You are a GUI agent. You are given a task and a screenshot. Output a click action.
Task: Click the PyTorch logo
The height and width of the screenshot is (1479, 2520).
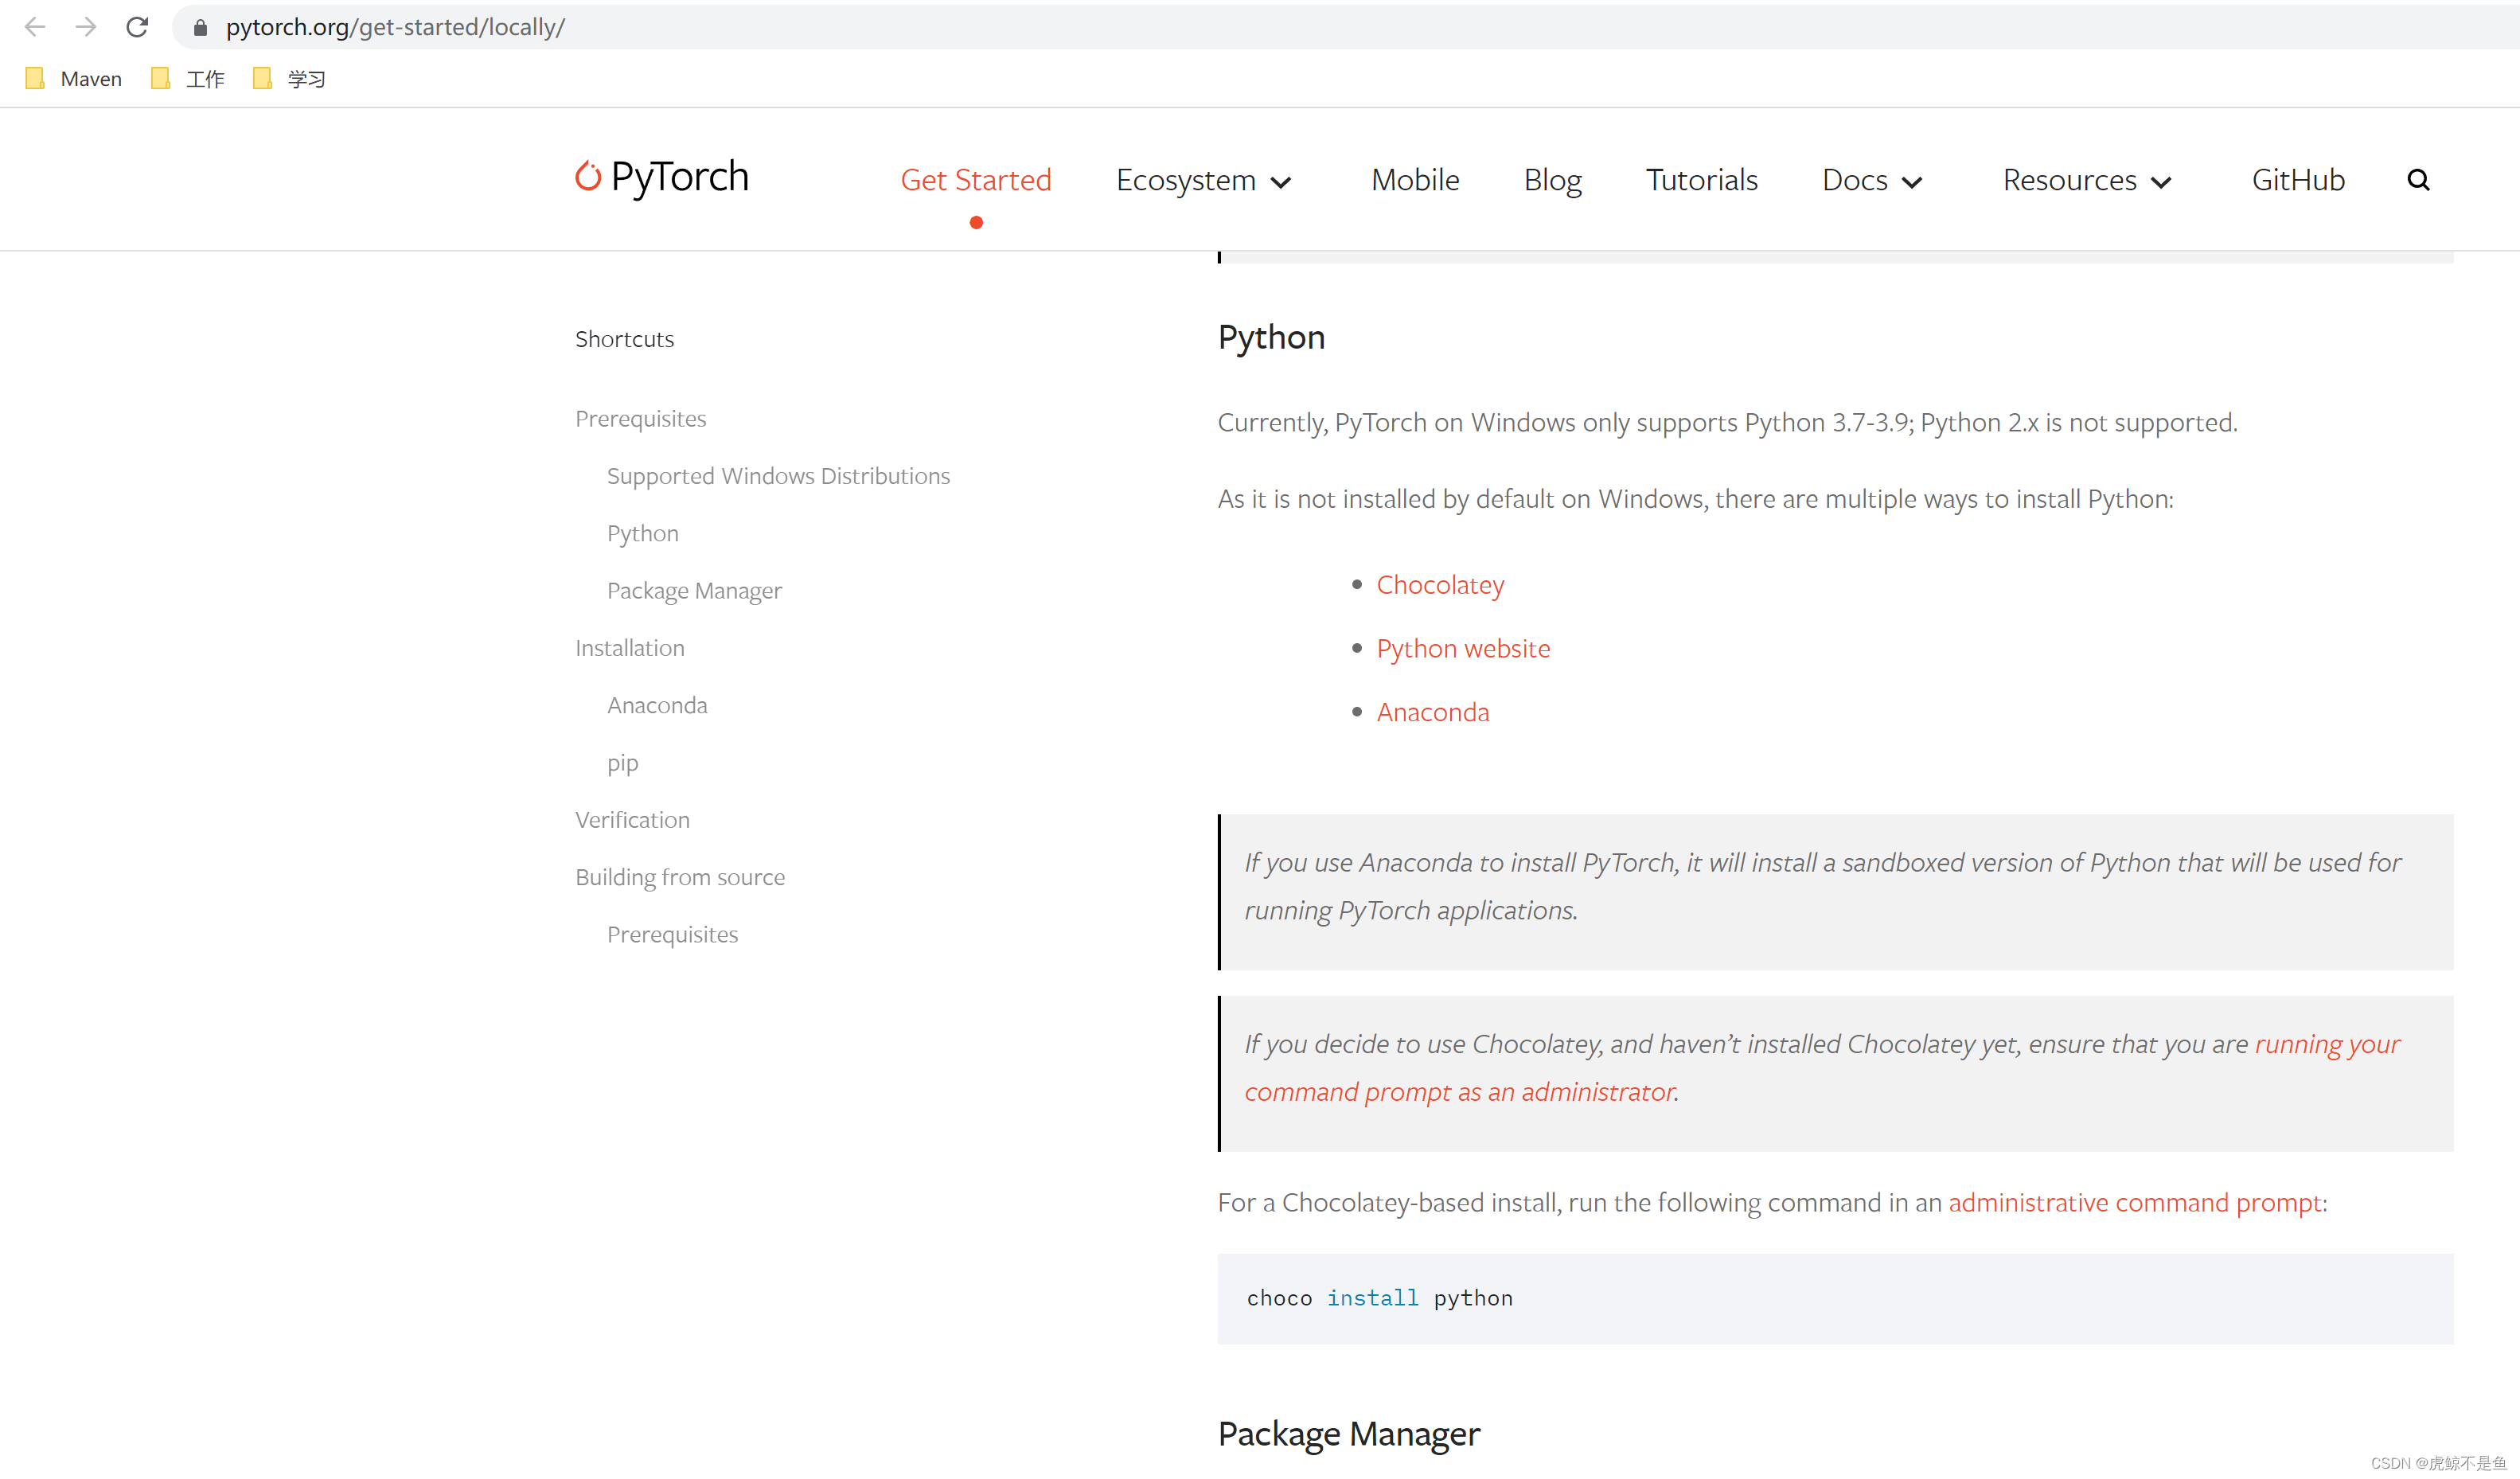[661, 177]
